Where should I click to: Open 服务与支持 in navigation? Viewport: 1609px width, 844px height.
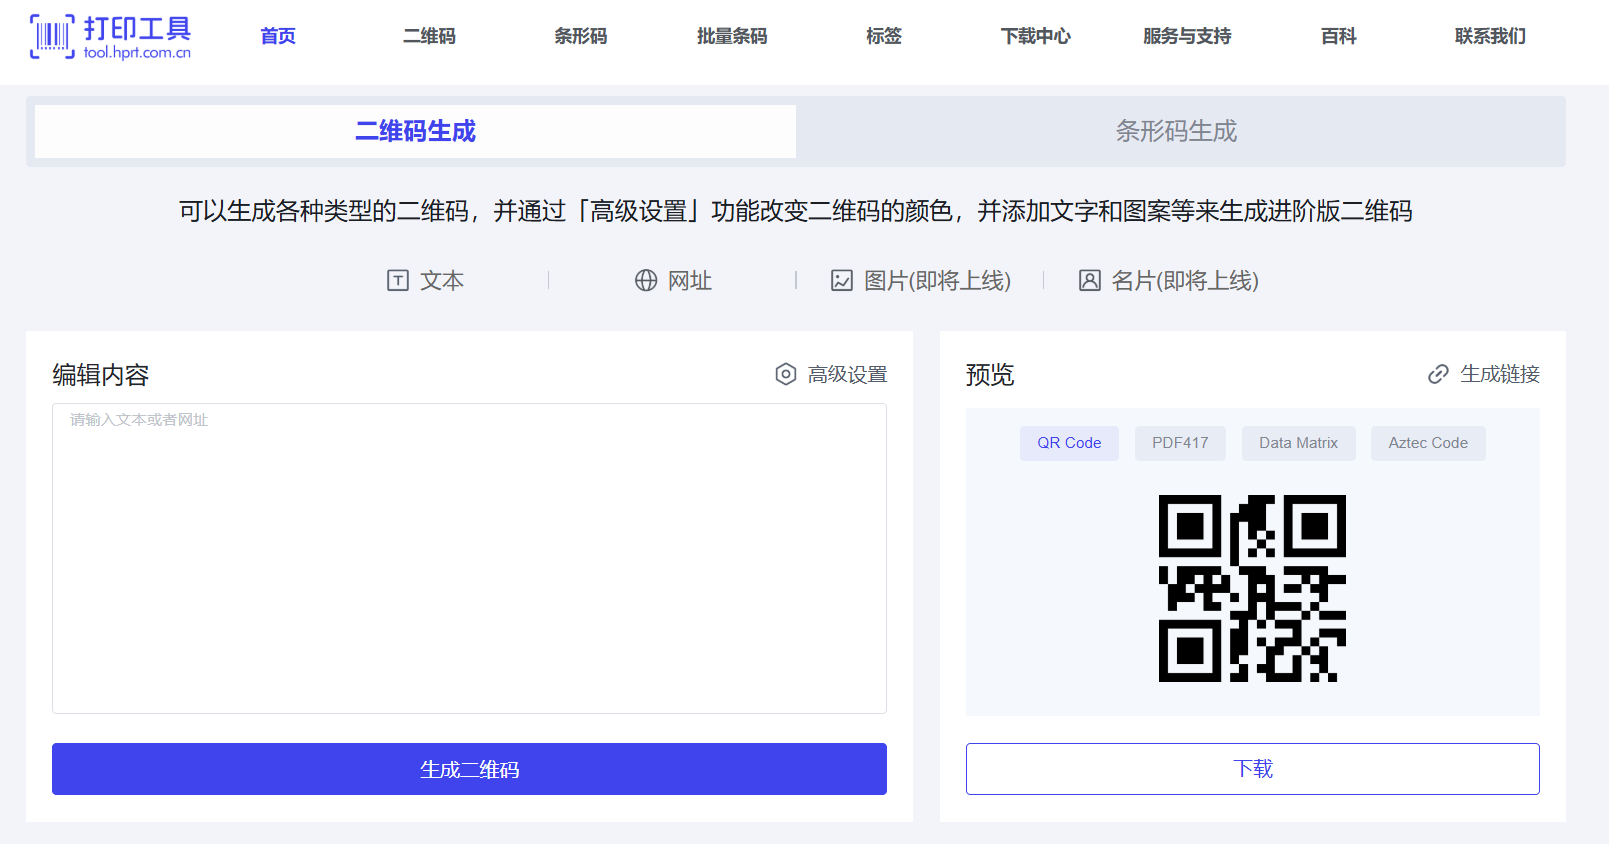1187,36
